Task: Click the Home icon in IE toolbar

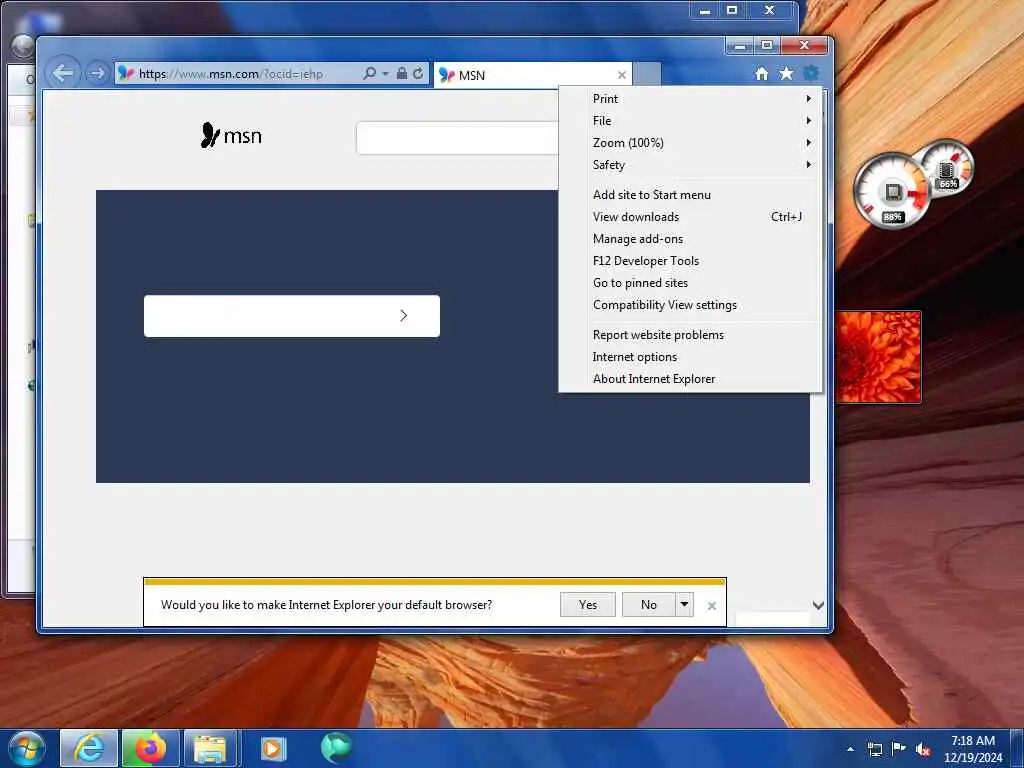Action: (x=761, y=74)
